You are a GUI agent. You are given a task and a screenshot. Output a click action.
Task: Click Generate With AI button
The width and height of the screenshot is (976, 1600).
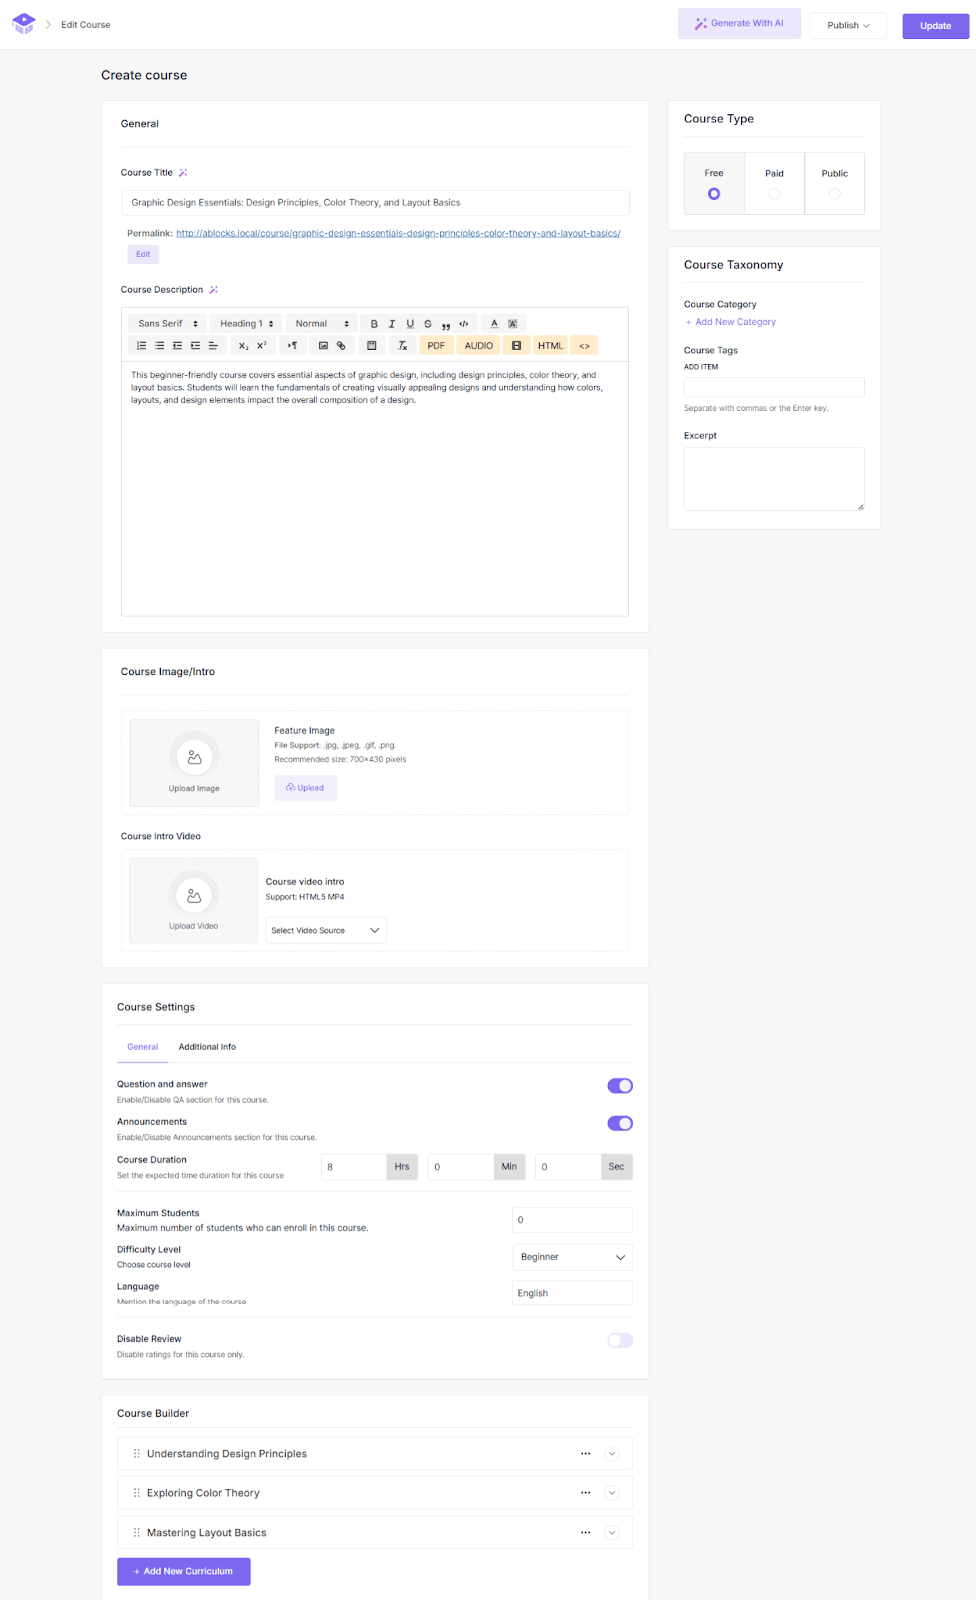[739, 24]
